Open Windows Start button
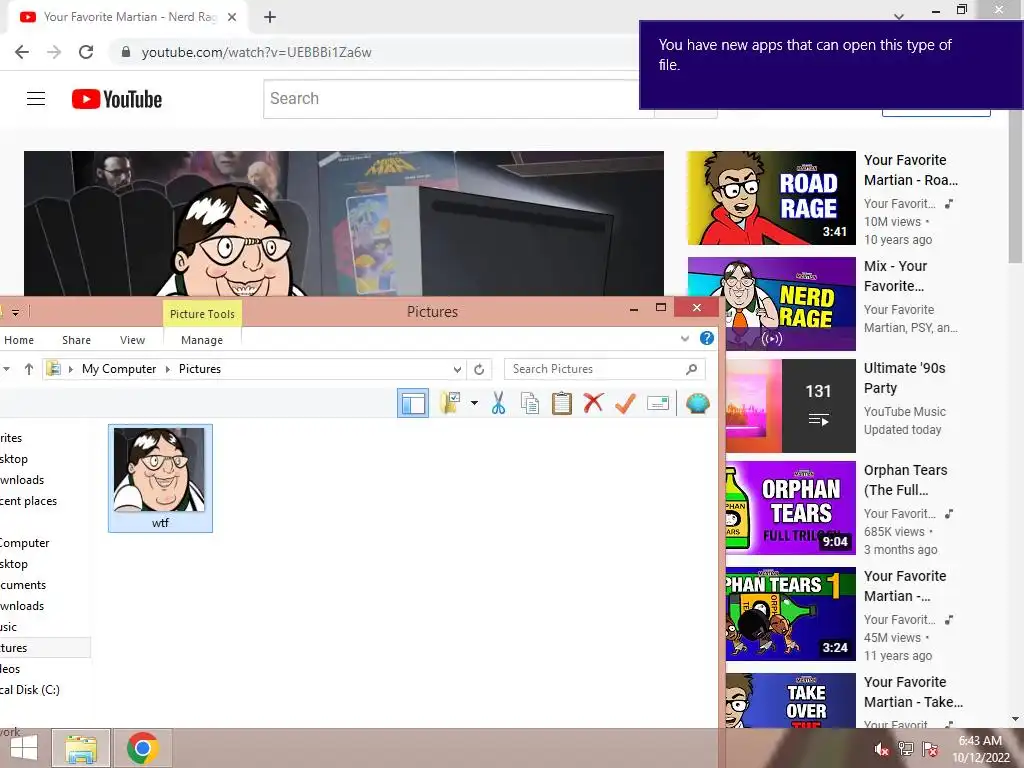This screenshot has height=768, width=1024. (24, 748)
